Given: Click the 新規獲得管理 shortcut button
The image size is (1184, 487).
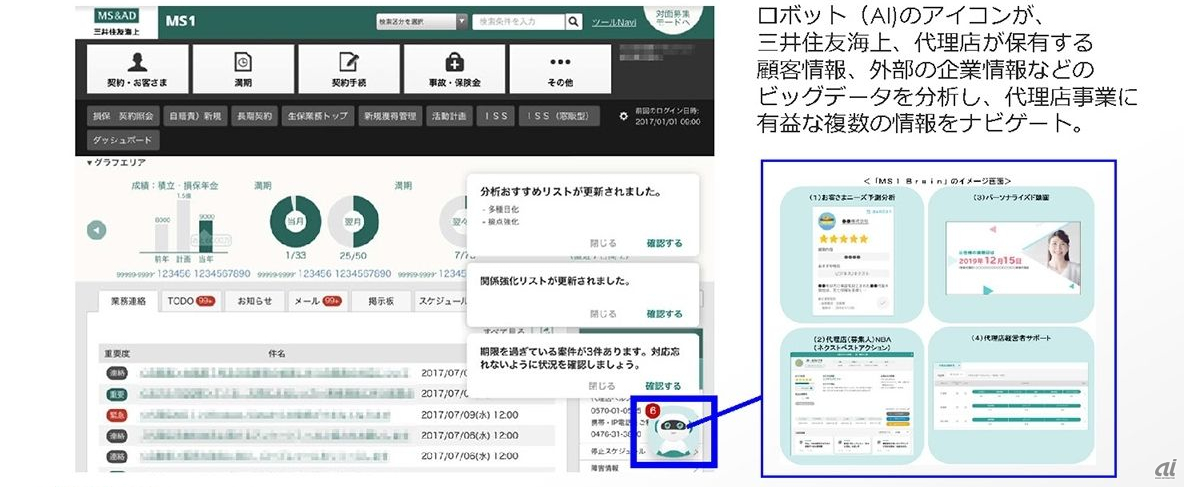Looking at the screenshot, I should 390,117.
